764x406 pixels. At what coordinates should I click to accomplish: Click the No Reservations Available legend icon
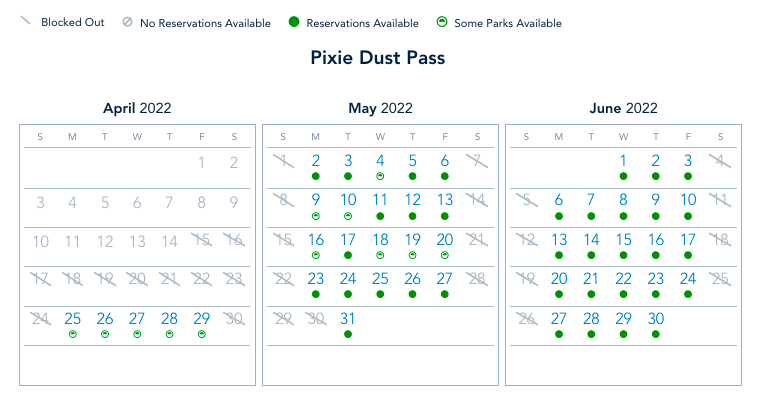point(126,22)
